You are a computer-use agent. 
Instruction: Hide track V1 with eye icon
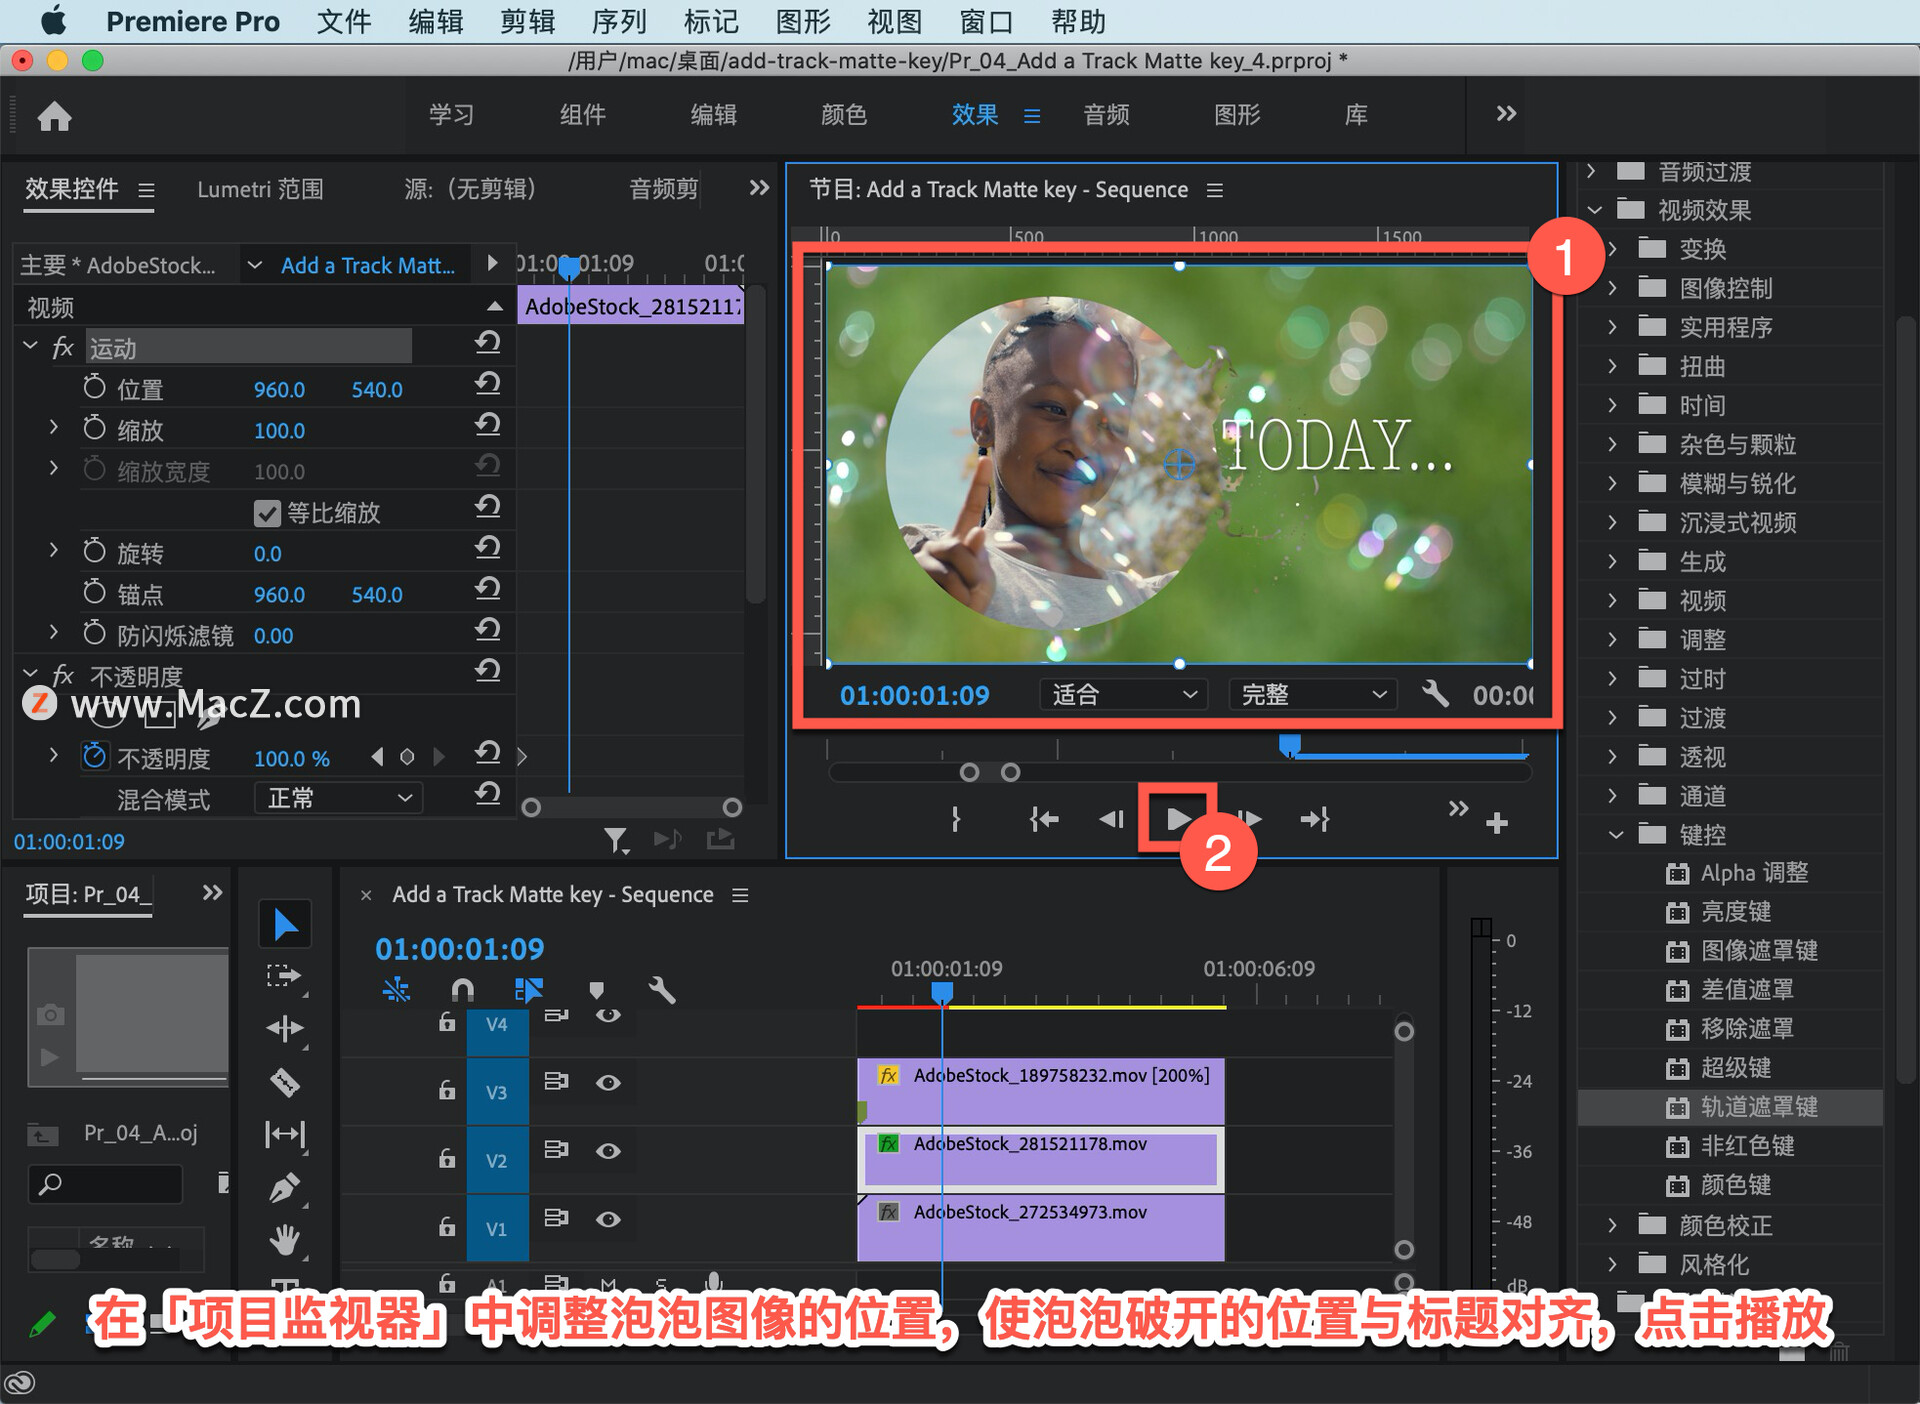point(608,1219)
